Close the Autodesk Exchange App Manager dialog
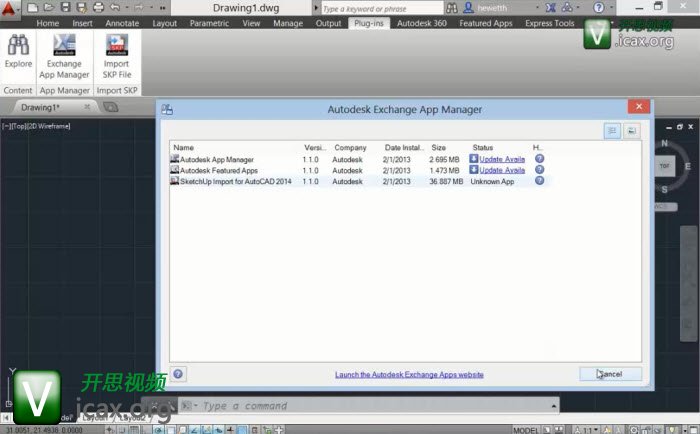The image size is (700, 434). pos(639,106)
